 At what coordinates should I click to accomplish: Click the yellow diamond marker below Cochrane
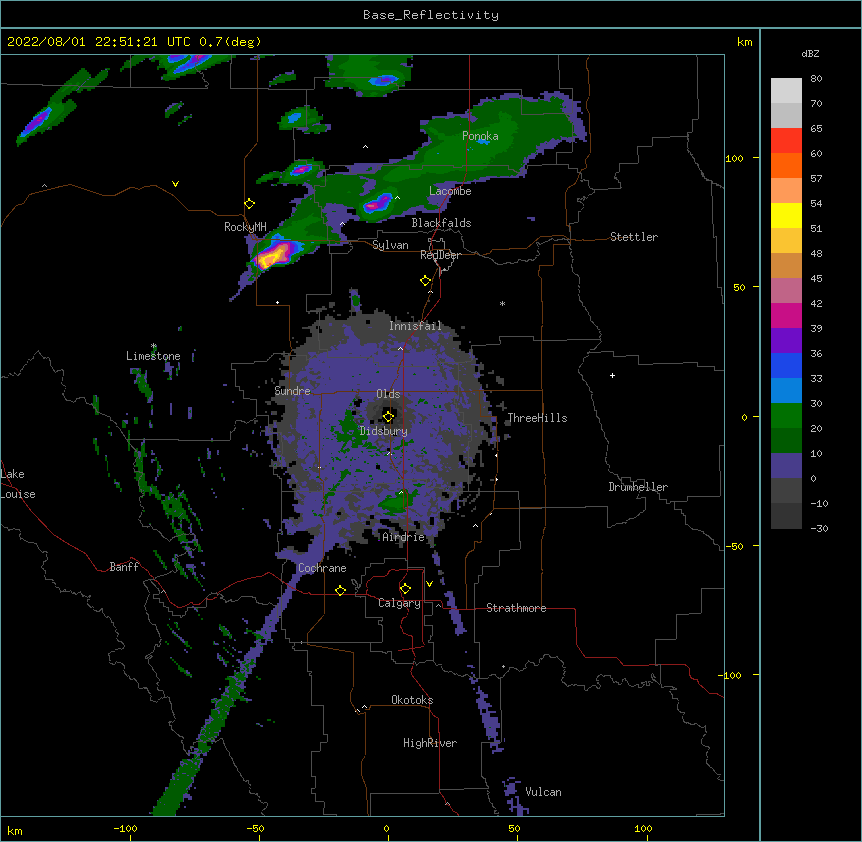pyautogui.click(x=340, y=590)
